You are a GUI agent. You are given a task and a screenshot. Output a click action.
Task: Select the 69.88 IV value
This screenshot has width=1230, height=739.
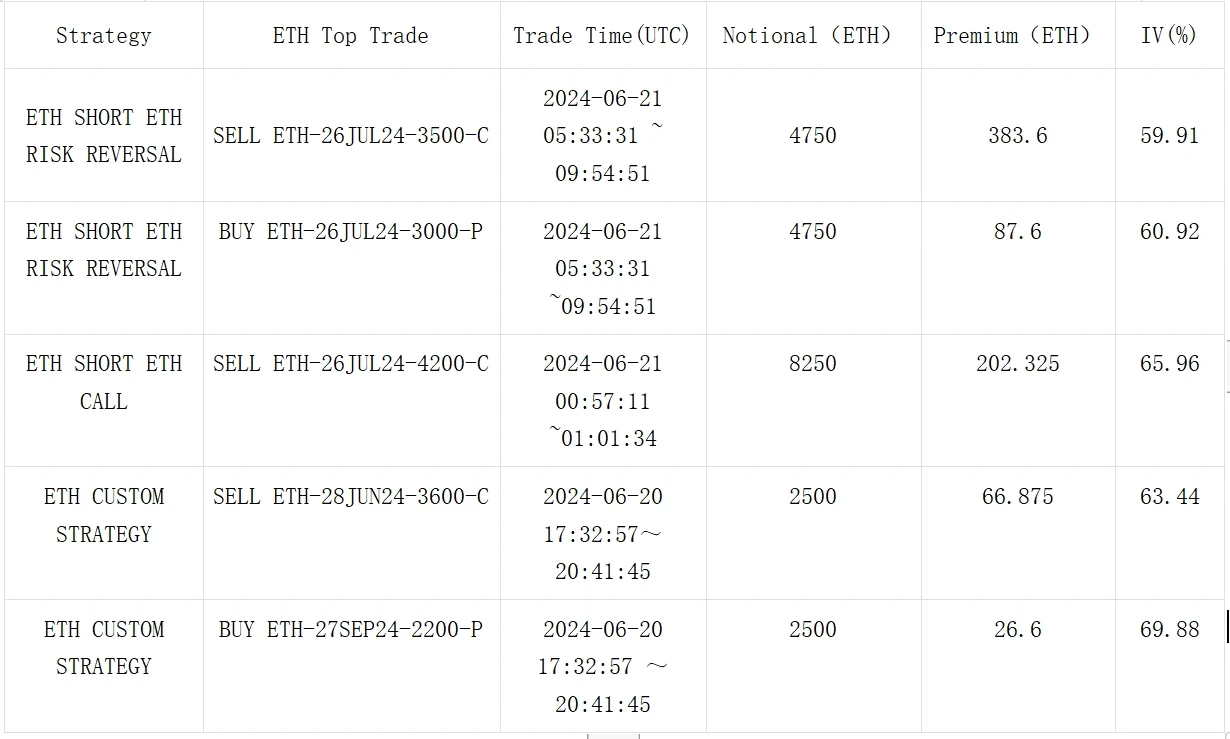1169,630
